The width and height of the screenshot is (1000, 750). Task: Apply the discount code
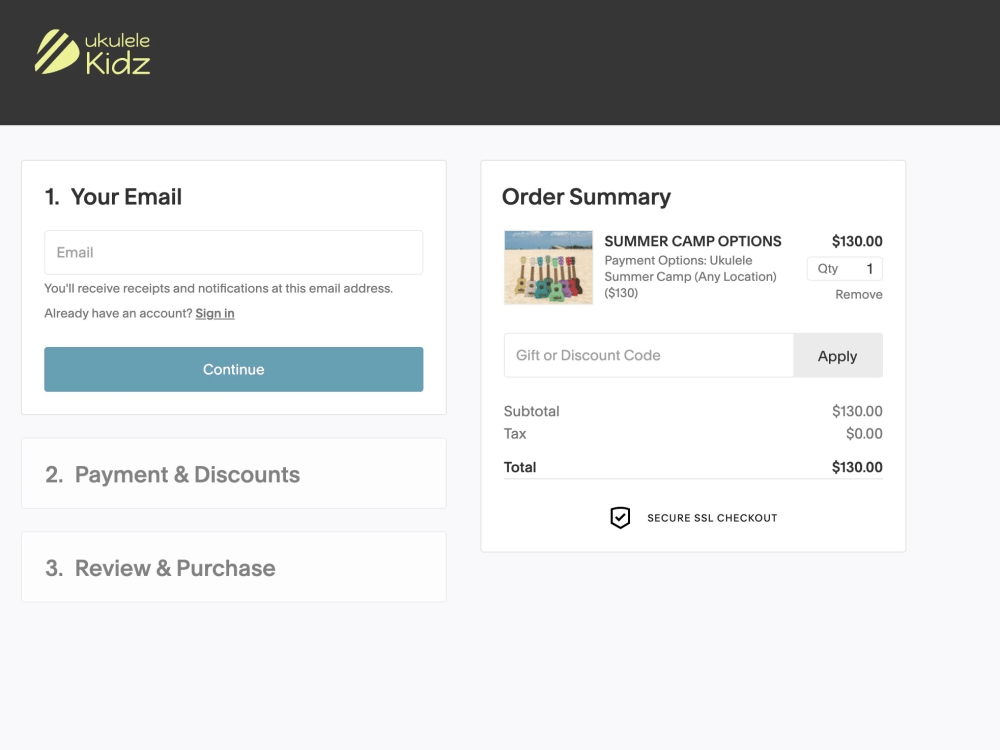coord(838,356)
